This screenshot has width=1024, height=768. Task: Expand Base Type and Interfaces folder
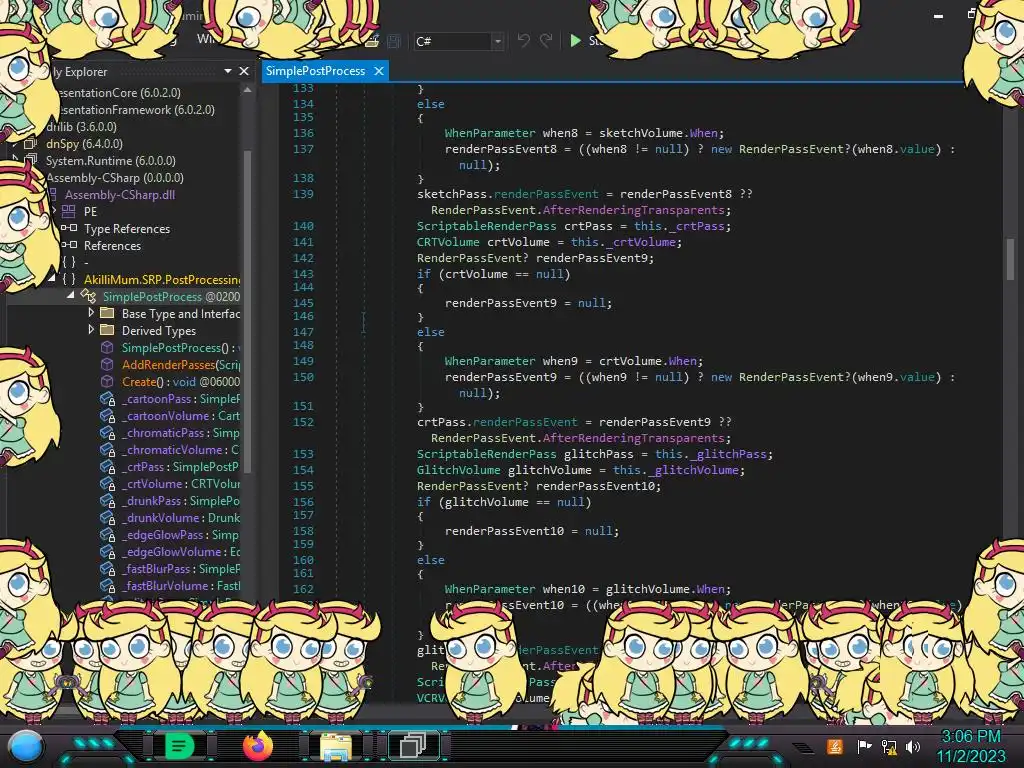tap(91, 313)
